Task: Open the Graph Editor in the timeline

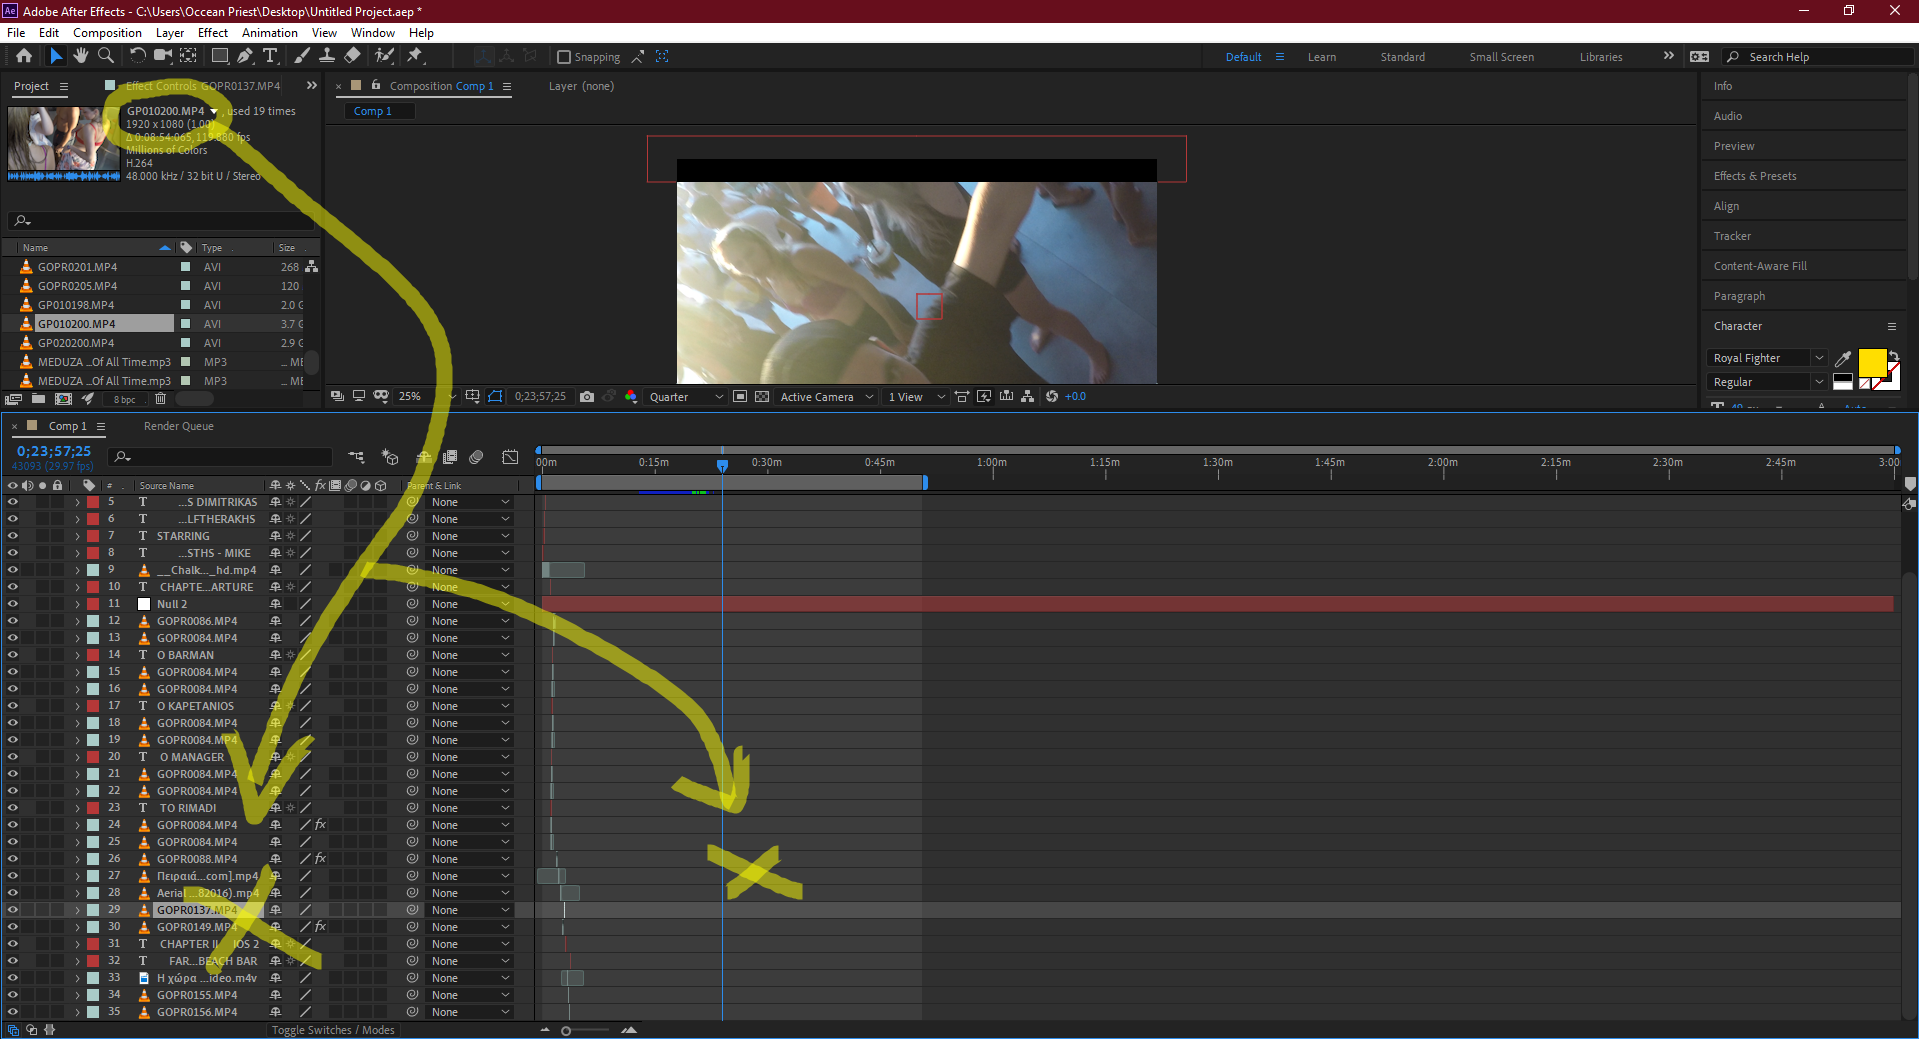Action: (510, 457)
